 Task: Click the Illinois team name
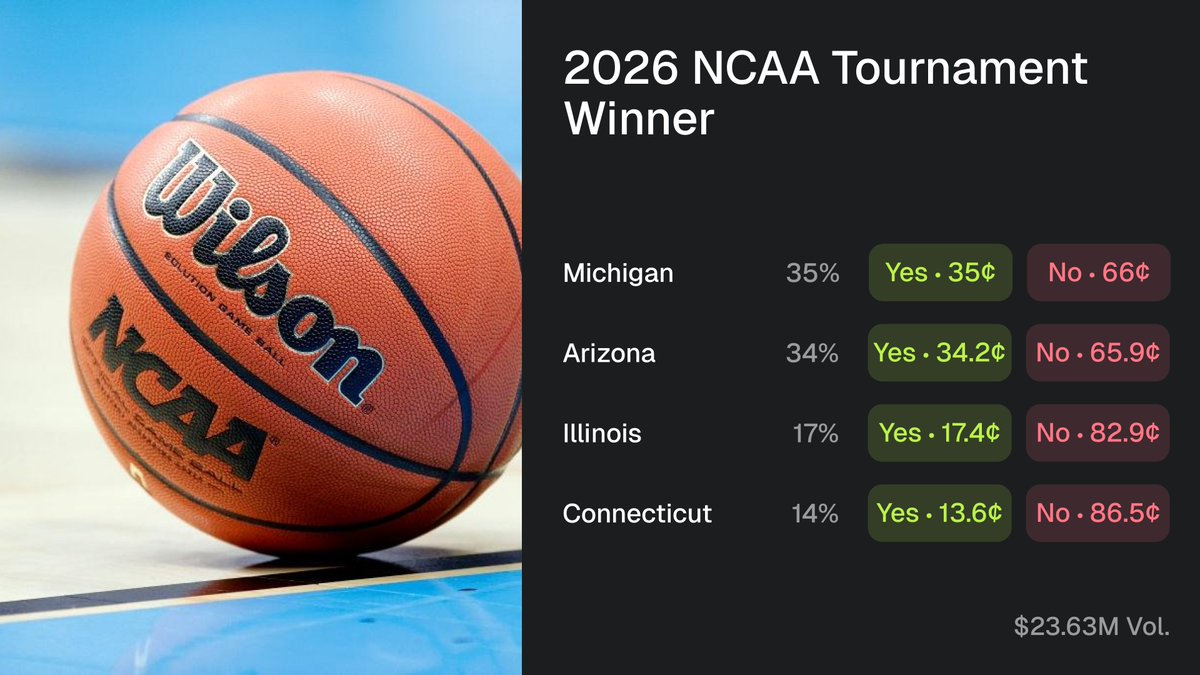[602, 433]
